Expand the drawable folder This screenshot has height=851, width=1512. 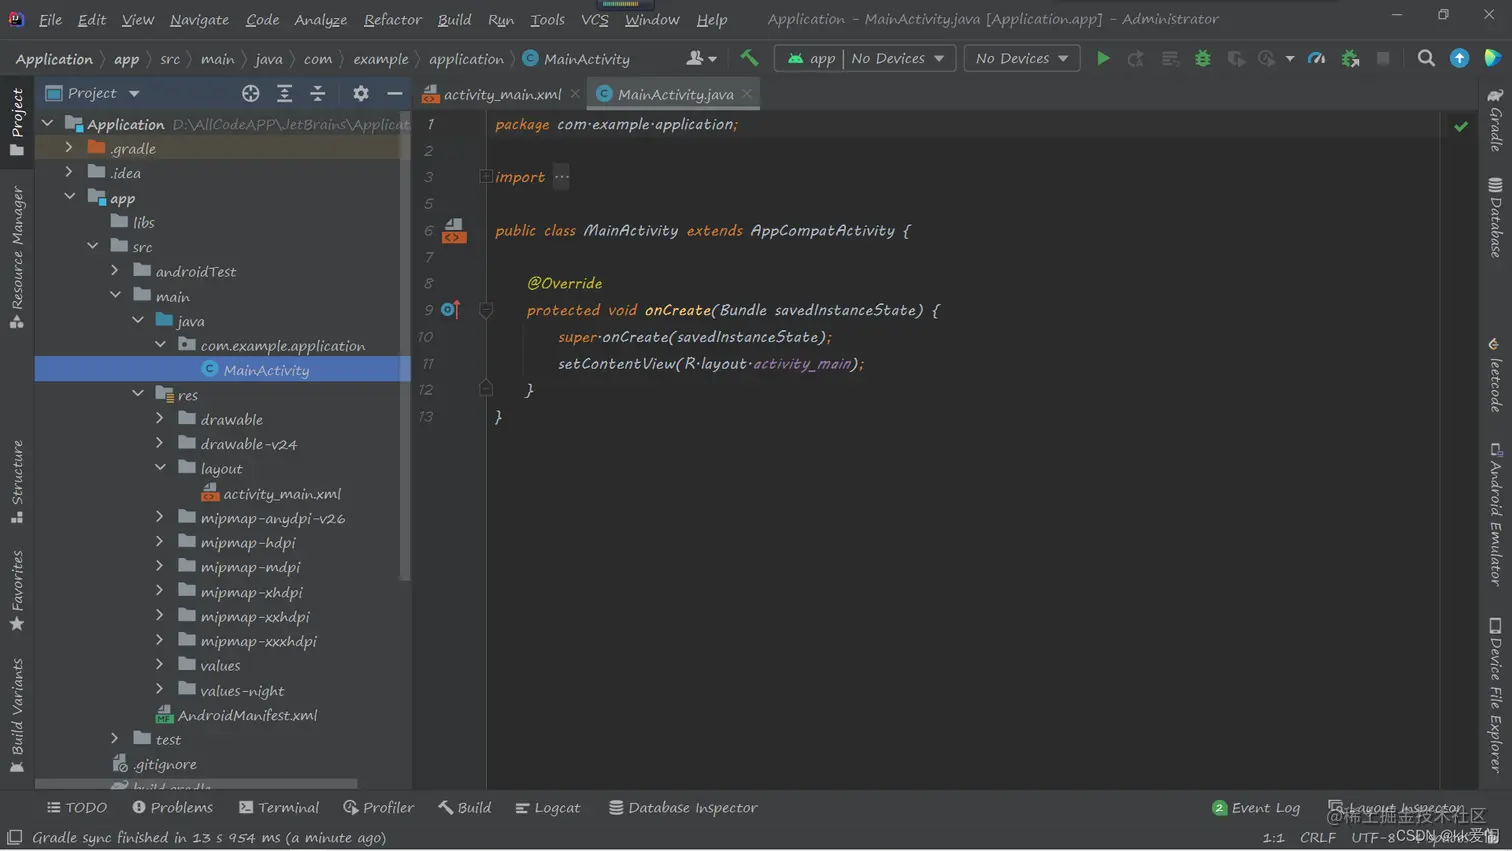coord(160,418)
